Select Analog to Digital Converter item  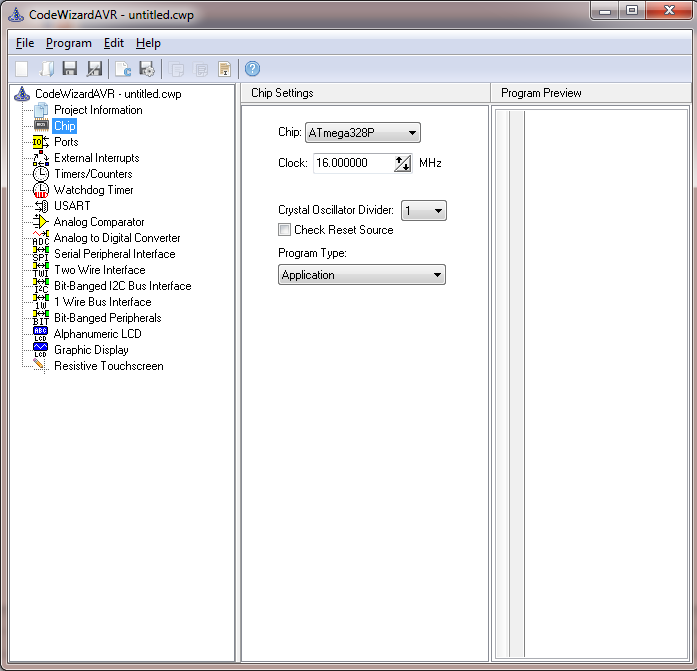click(117, 238)
